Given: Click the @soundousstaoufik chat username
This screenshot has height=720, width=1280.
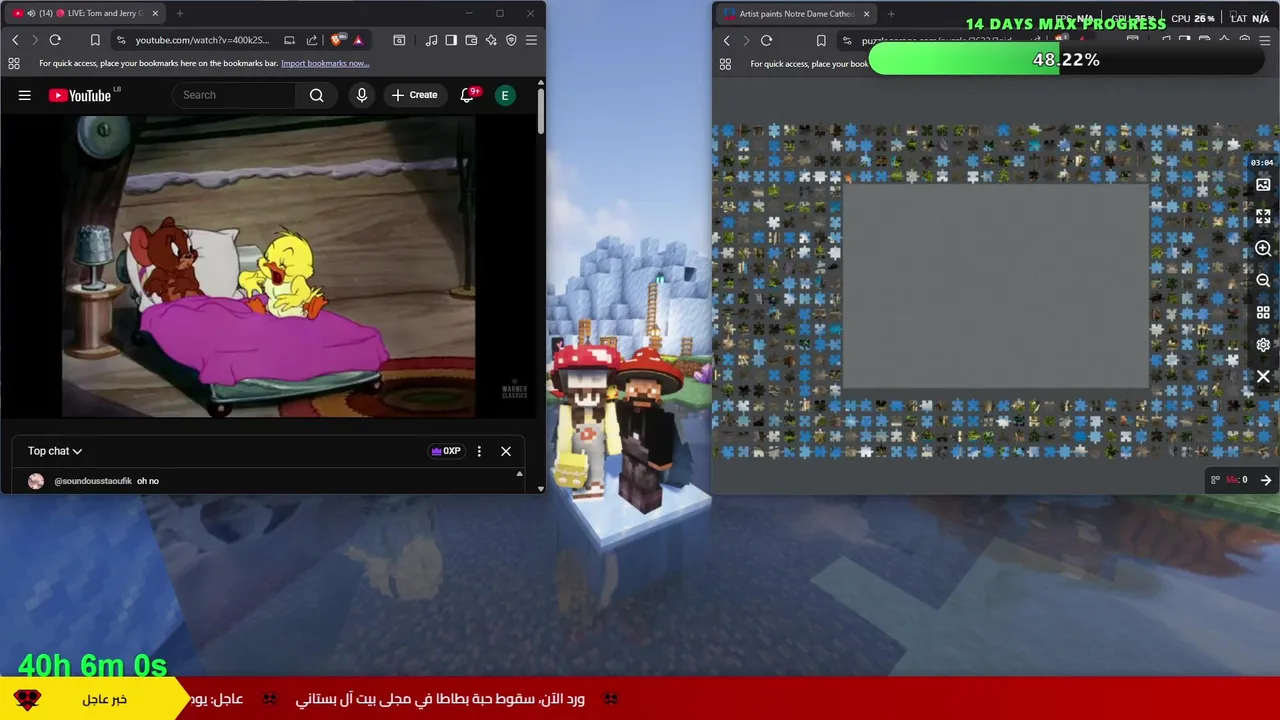Looking at the screenshot, I should (93, 481).
